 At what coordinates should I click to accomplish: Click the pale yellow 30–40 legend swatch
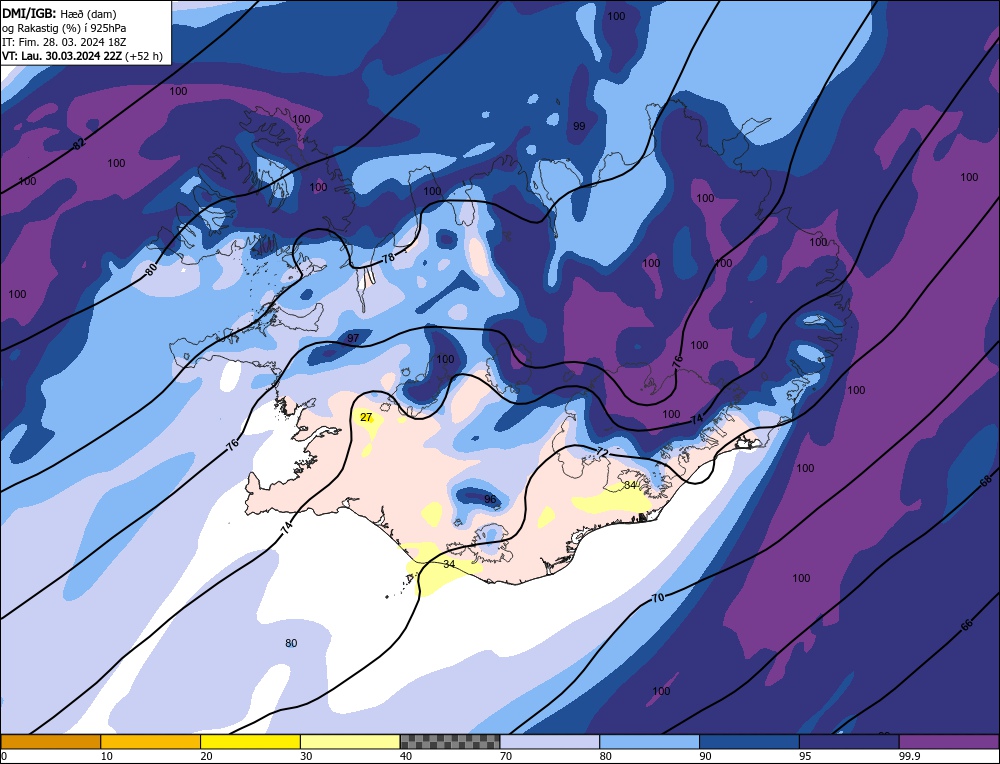(x=350, y=741)
